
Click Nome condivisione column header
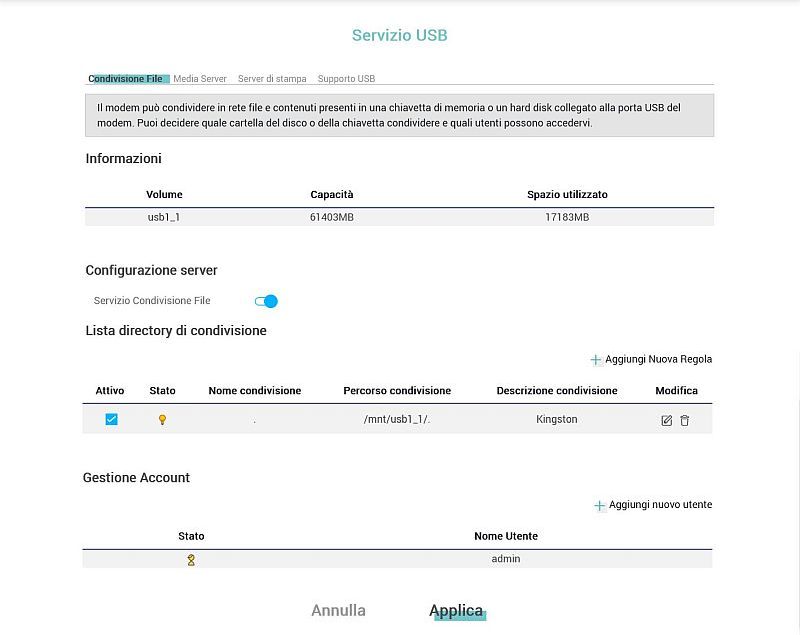(x=255, y=391)
